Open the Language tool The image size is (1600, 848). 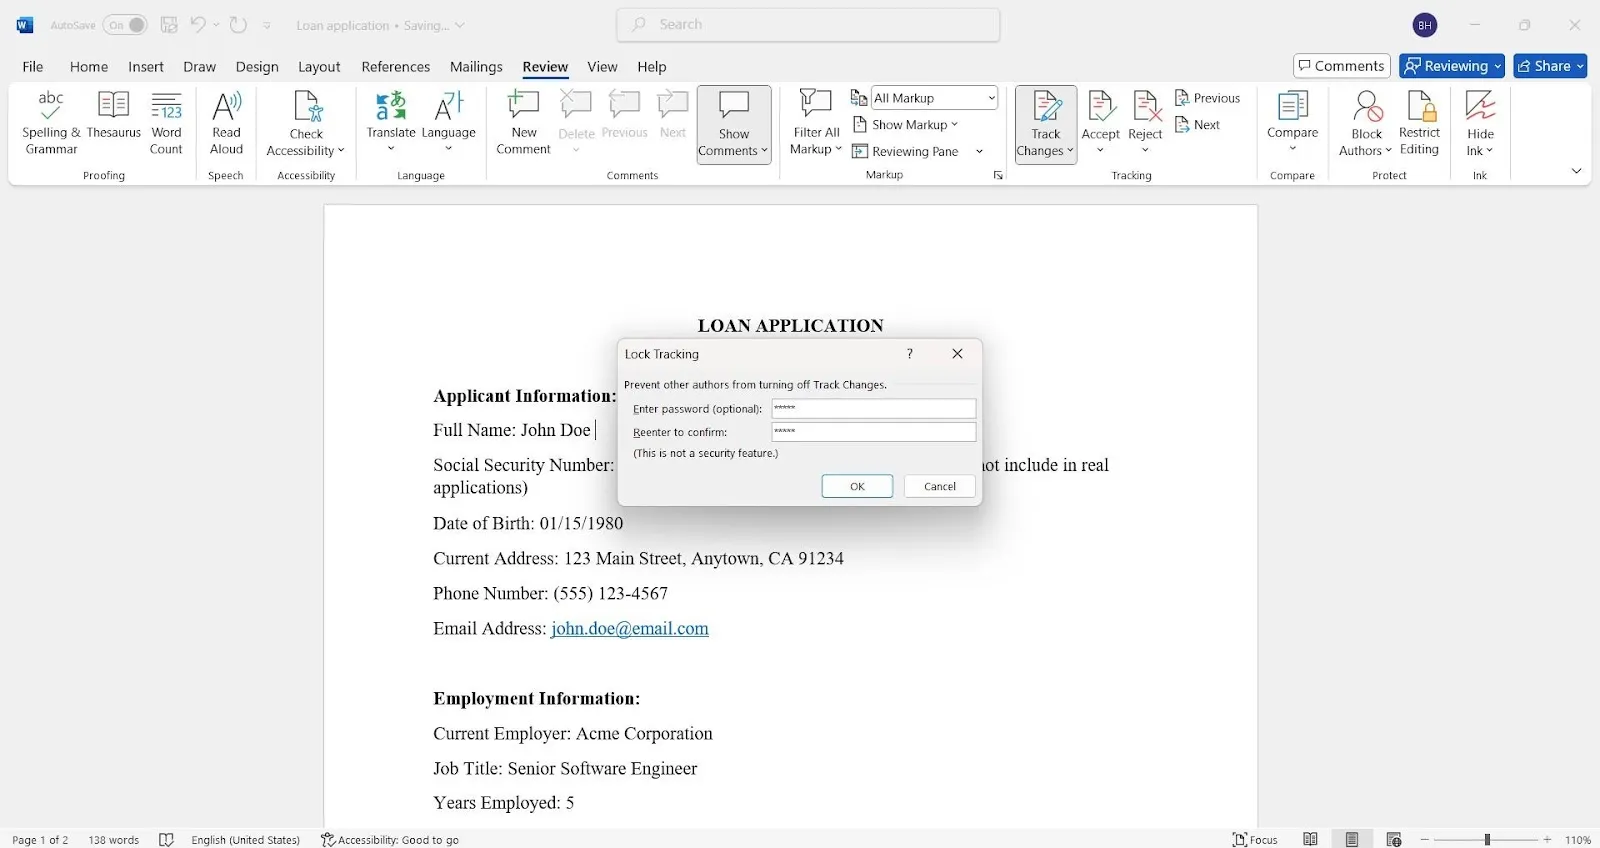click(448, 123)
